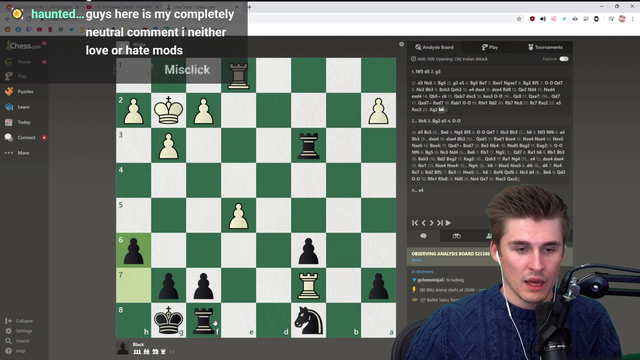Click the Facebook bookmark icon in bookmarks bar
The width and height of the screenshot is (640, 360).
18,29
